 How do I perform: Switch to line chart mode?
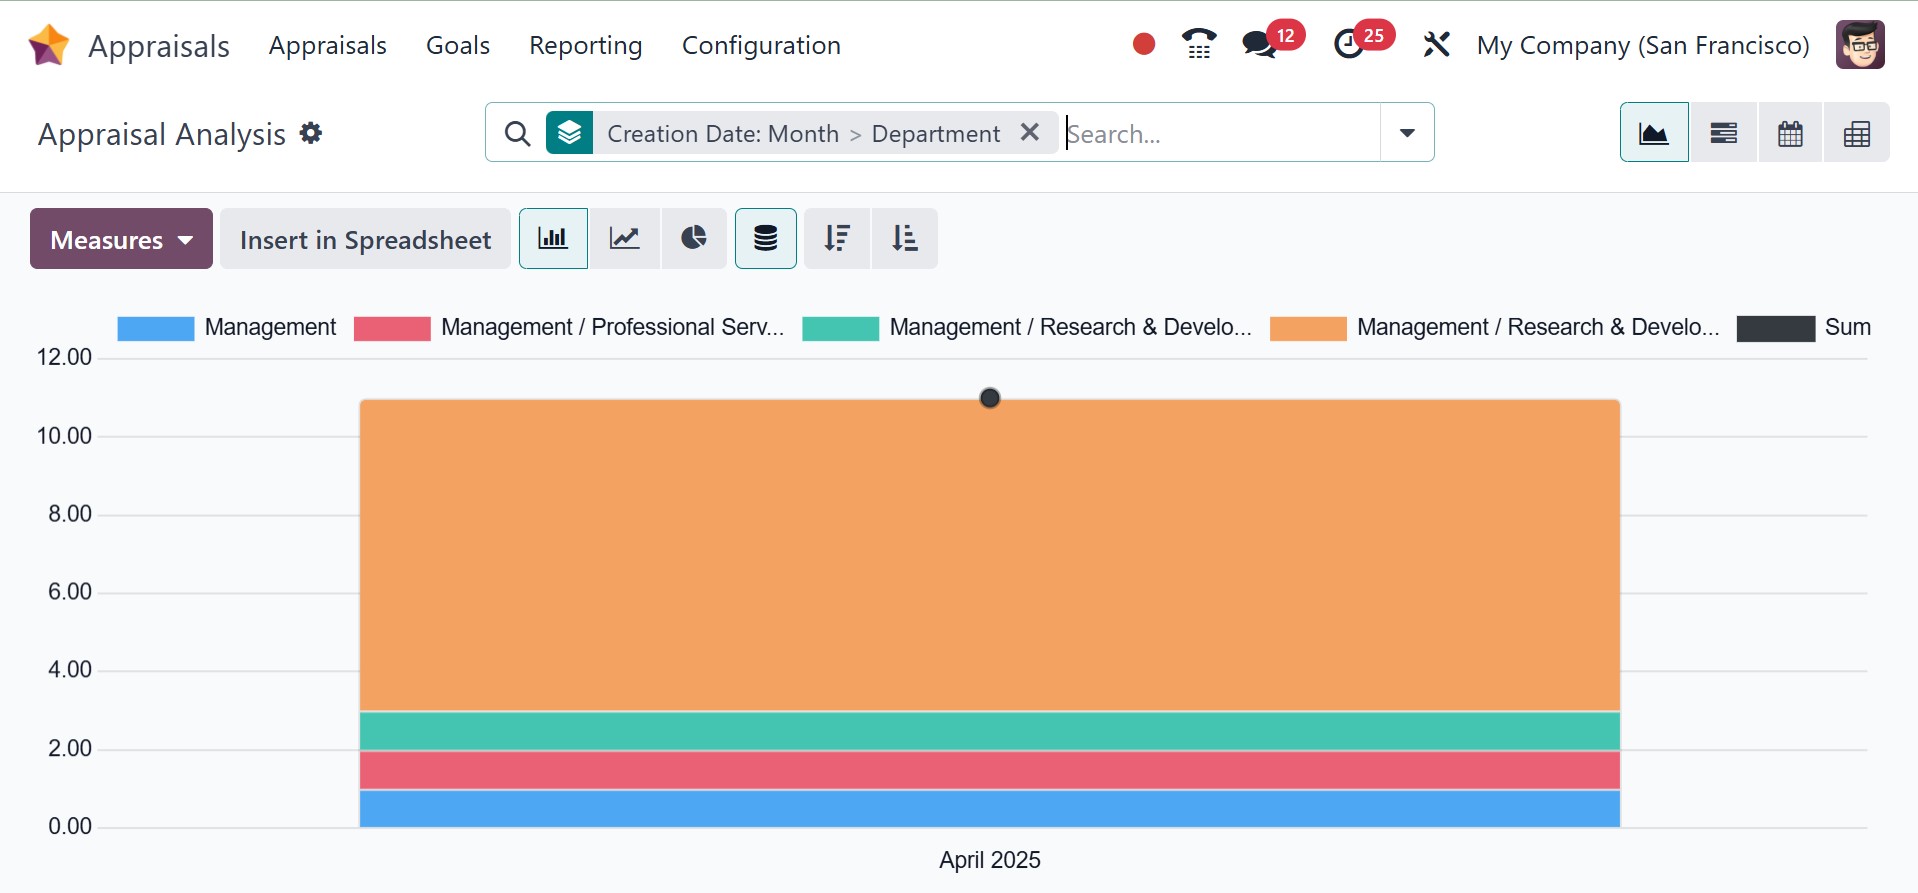625,239
